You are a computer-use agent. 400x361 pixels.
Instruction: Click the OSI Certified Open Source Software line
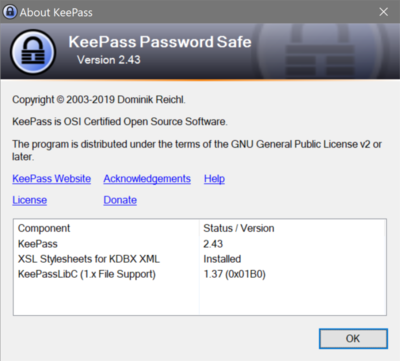(x=120, y=122)
